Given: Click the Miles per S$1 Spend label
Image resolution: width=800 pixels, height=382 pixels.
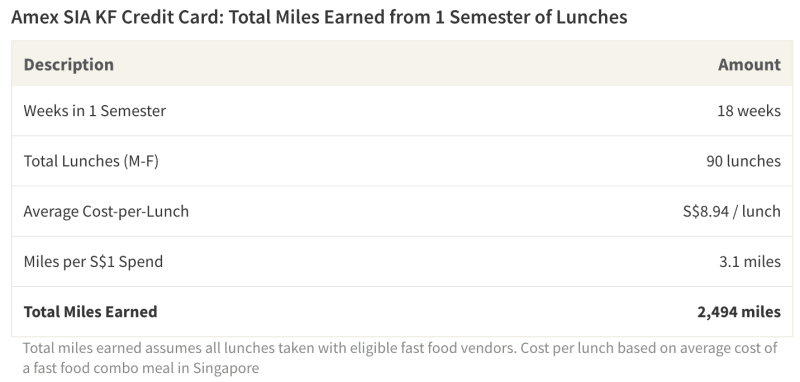Looking at the screenshot, I should [93, 262].
